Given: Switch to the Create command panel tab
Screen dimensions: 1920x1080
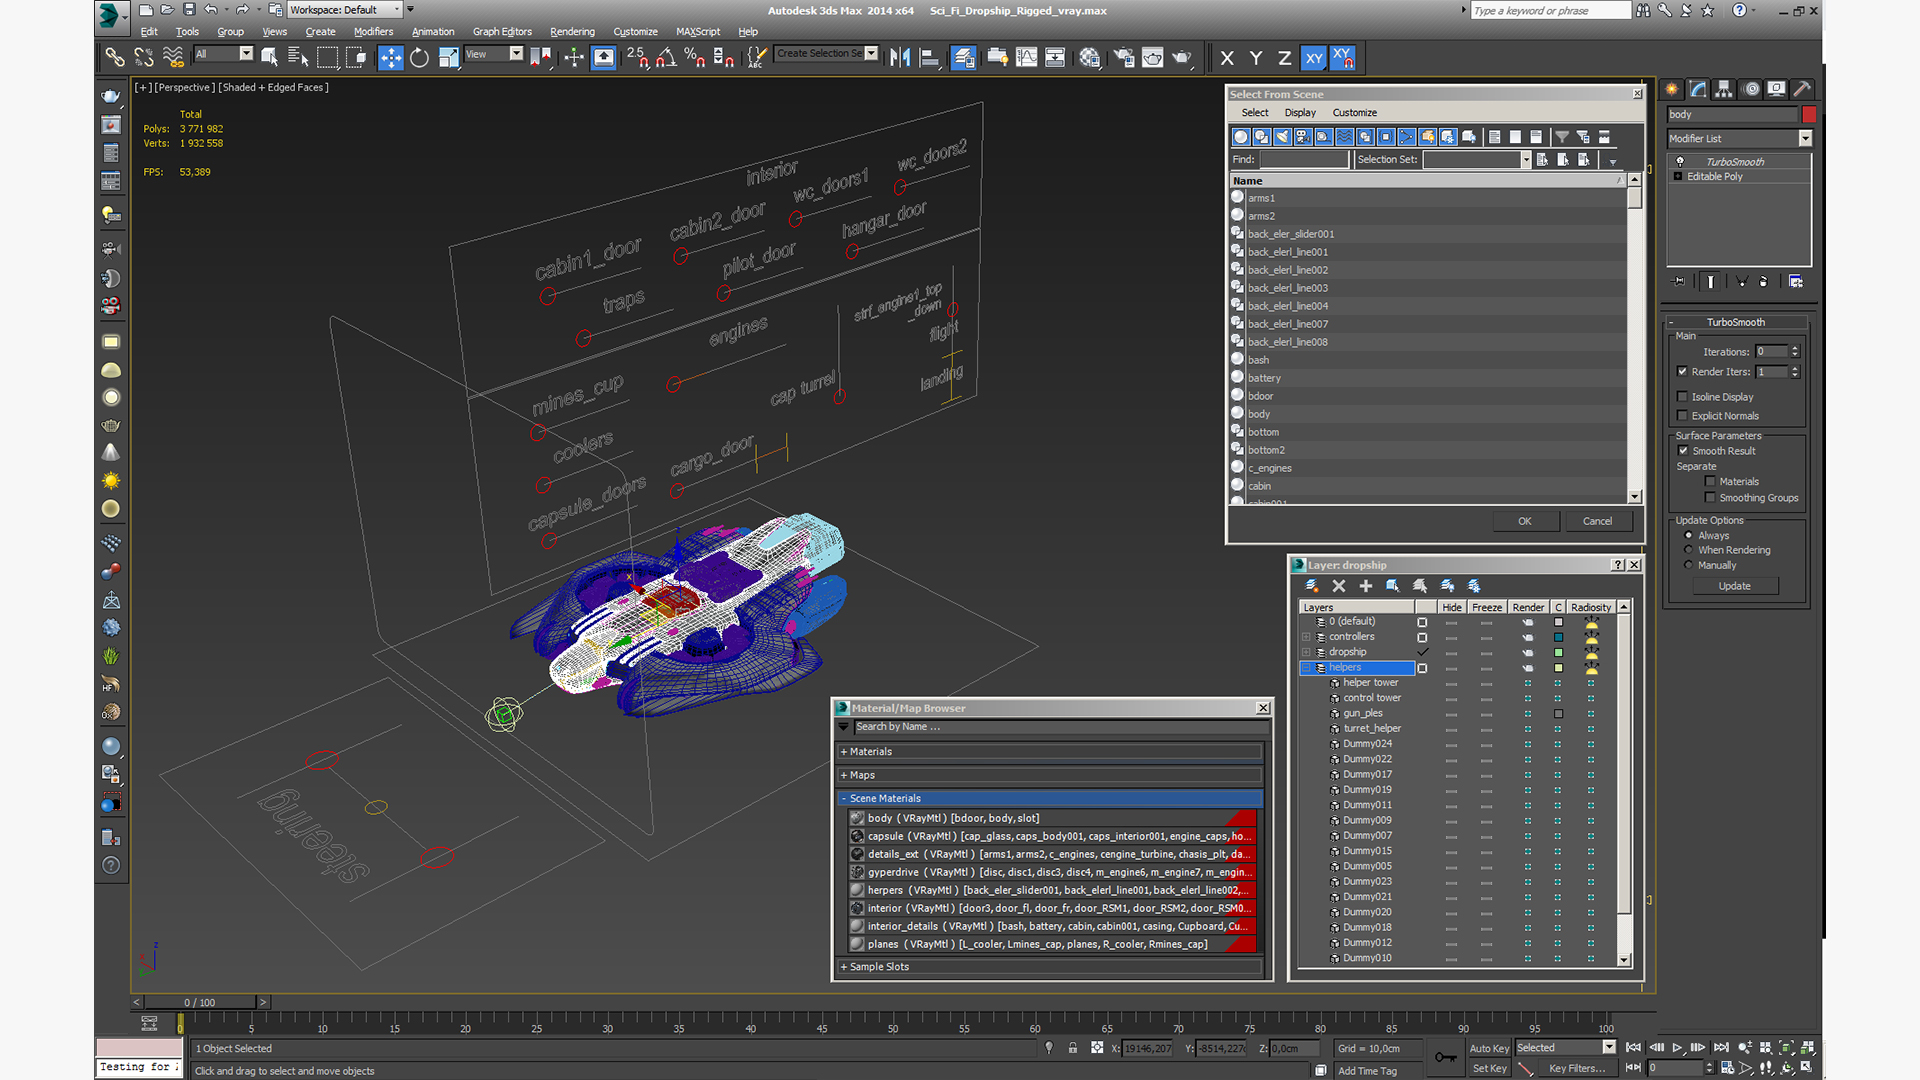Looking at the screenshot, I should click(1672, 89).
